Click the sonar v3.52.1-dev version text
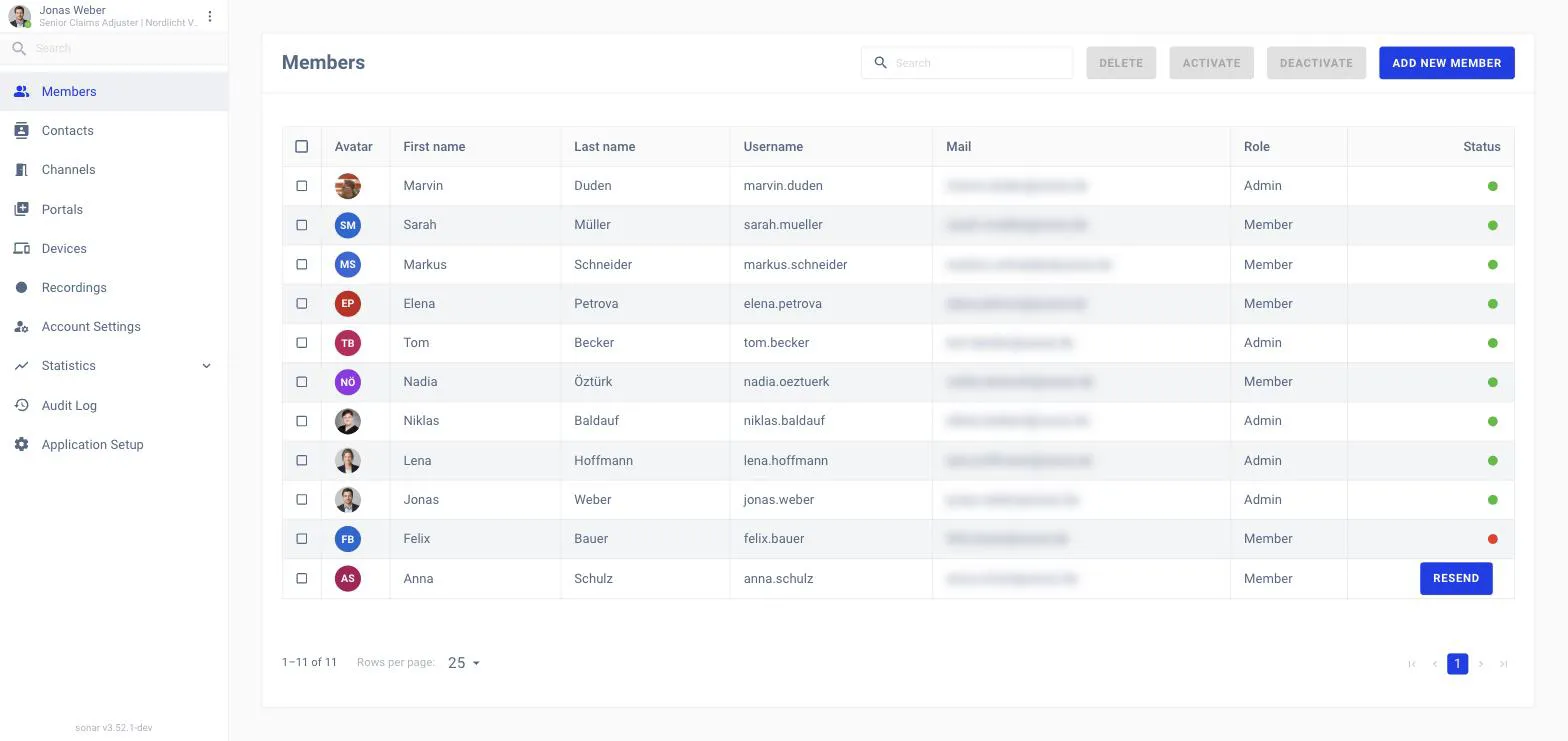This screenshot has width=1568, height=741. click(x=114, y=728)
